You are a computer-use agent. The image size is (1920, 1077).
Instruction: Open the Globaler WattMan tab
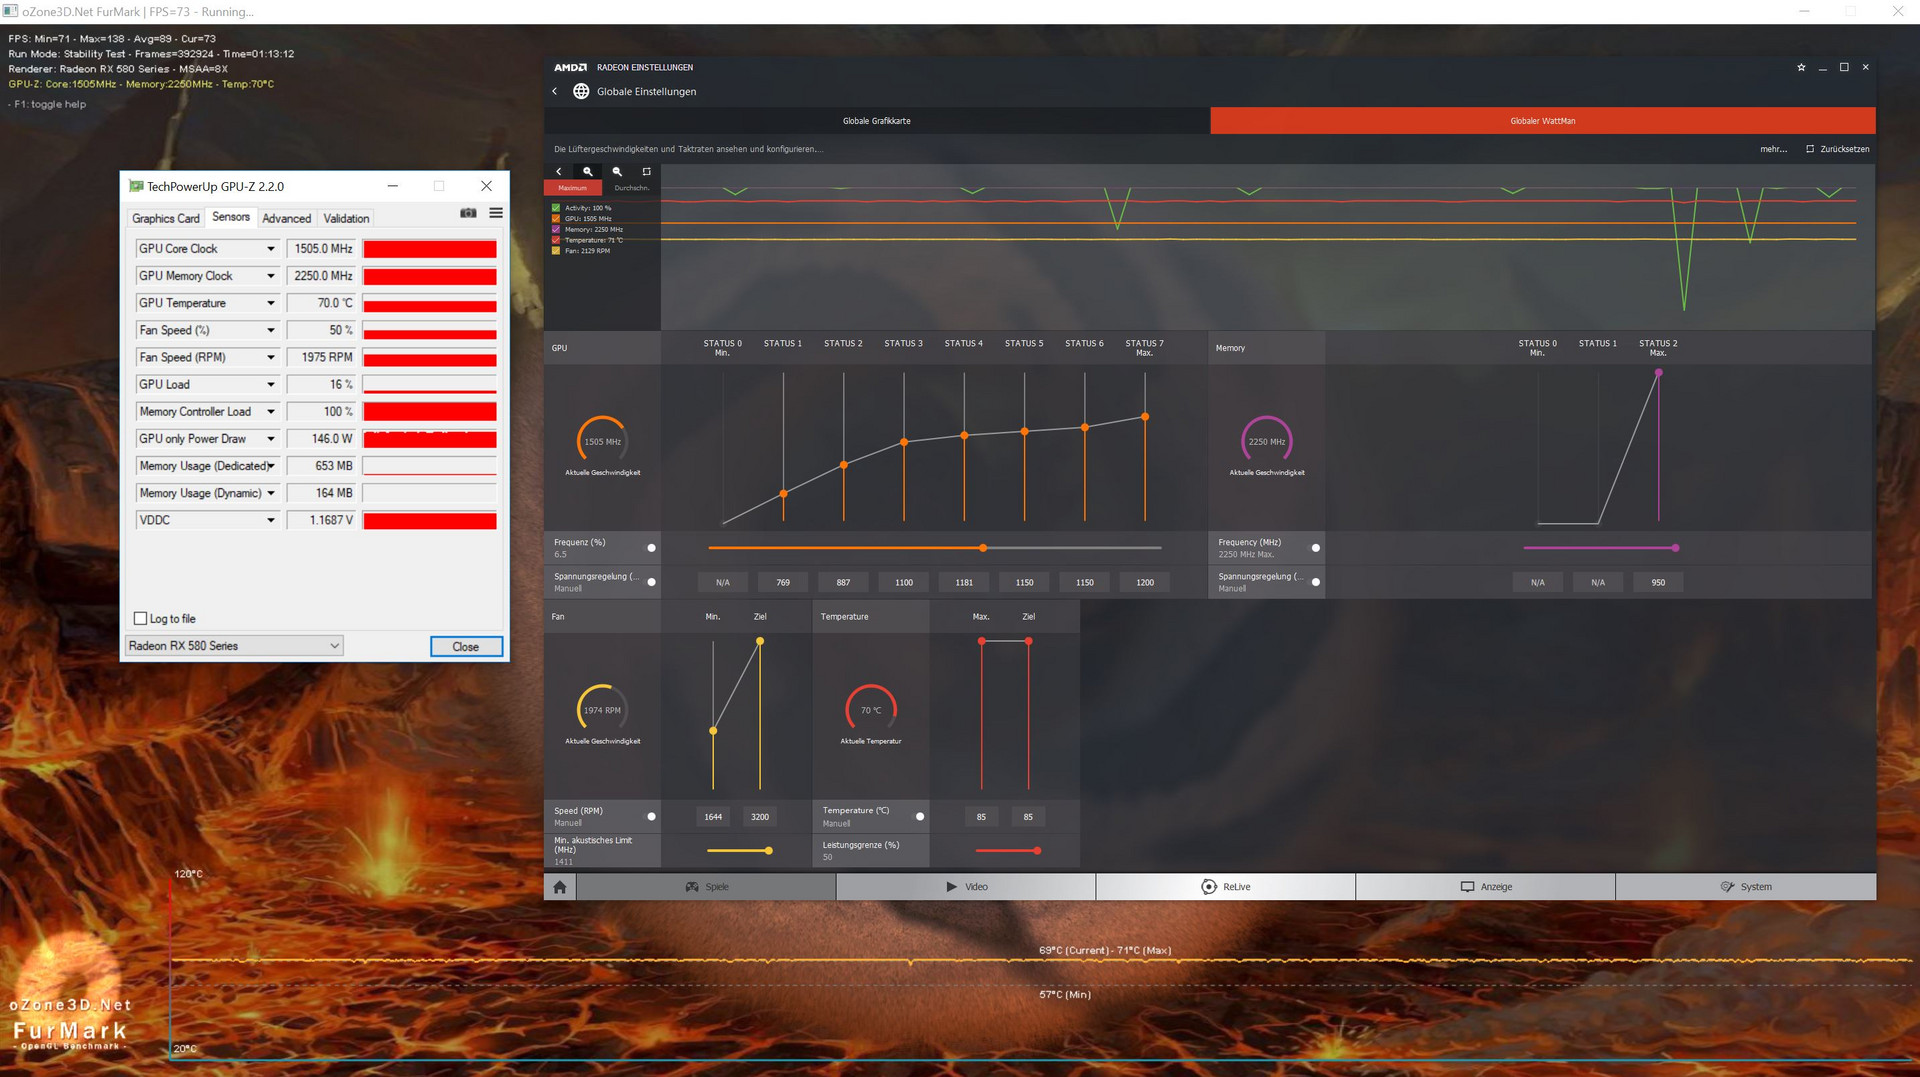click(x=1543, y=121)
